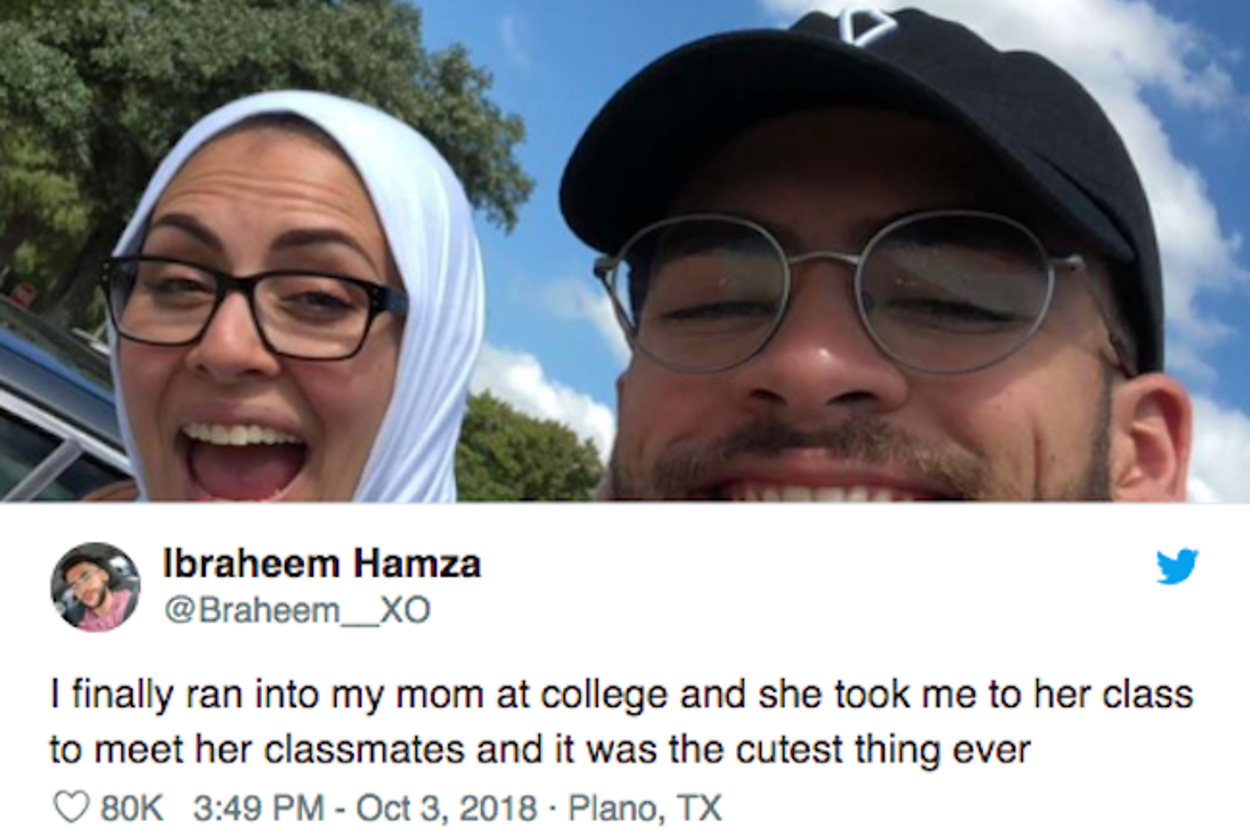Click the white logo on the black cap

tap(866, 26)
